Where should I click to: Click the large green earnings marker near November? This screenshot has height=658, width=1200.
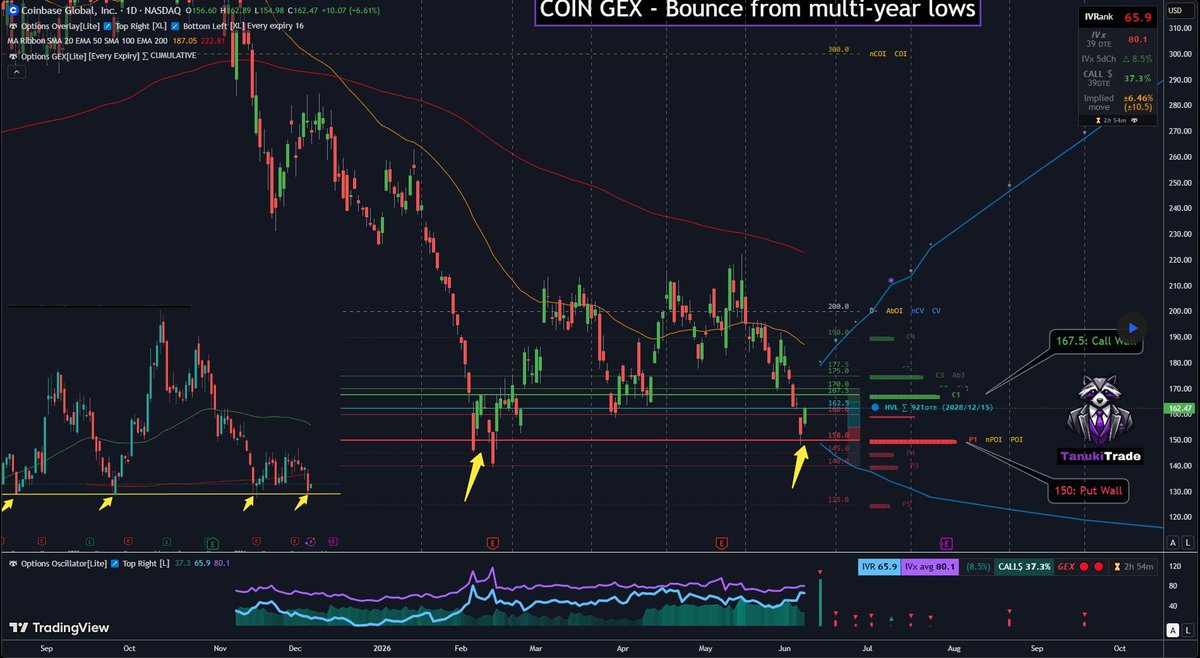click(212, 542)
